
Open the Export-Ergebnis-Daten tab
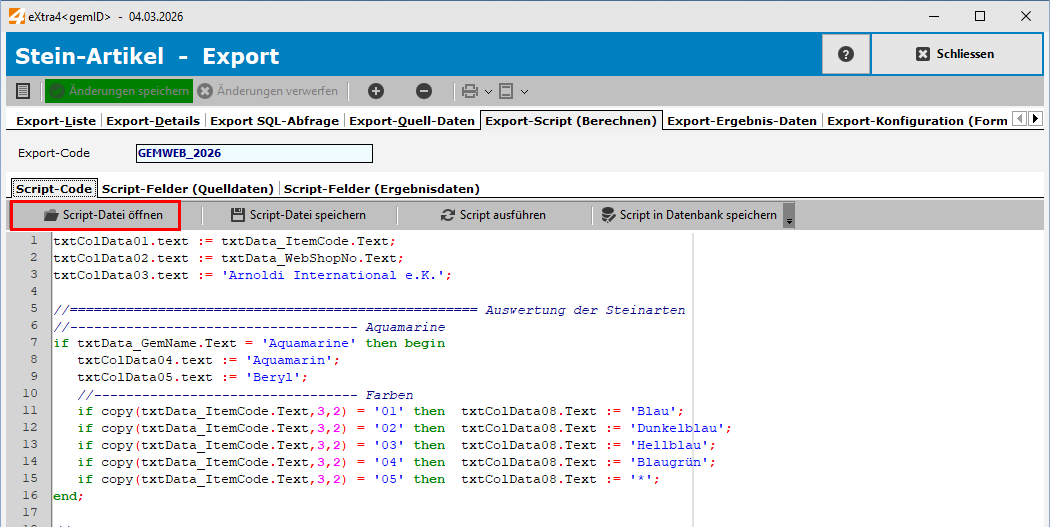coord(742,121)
